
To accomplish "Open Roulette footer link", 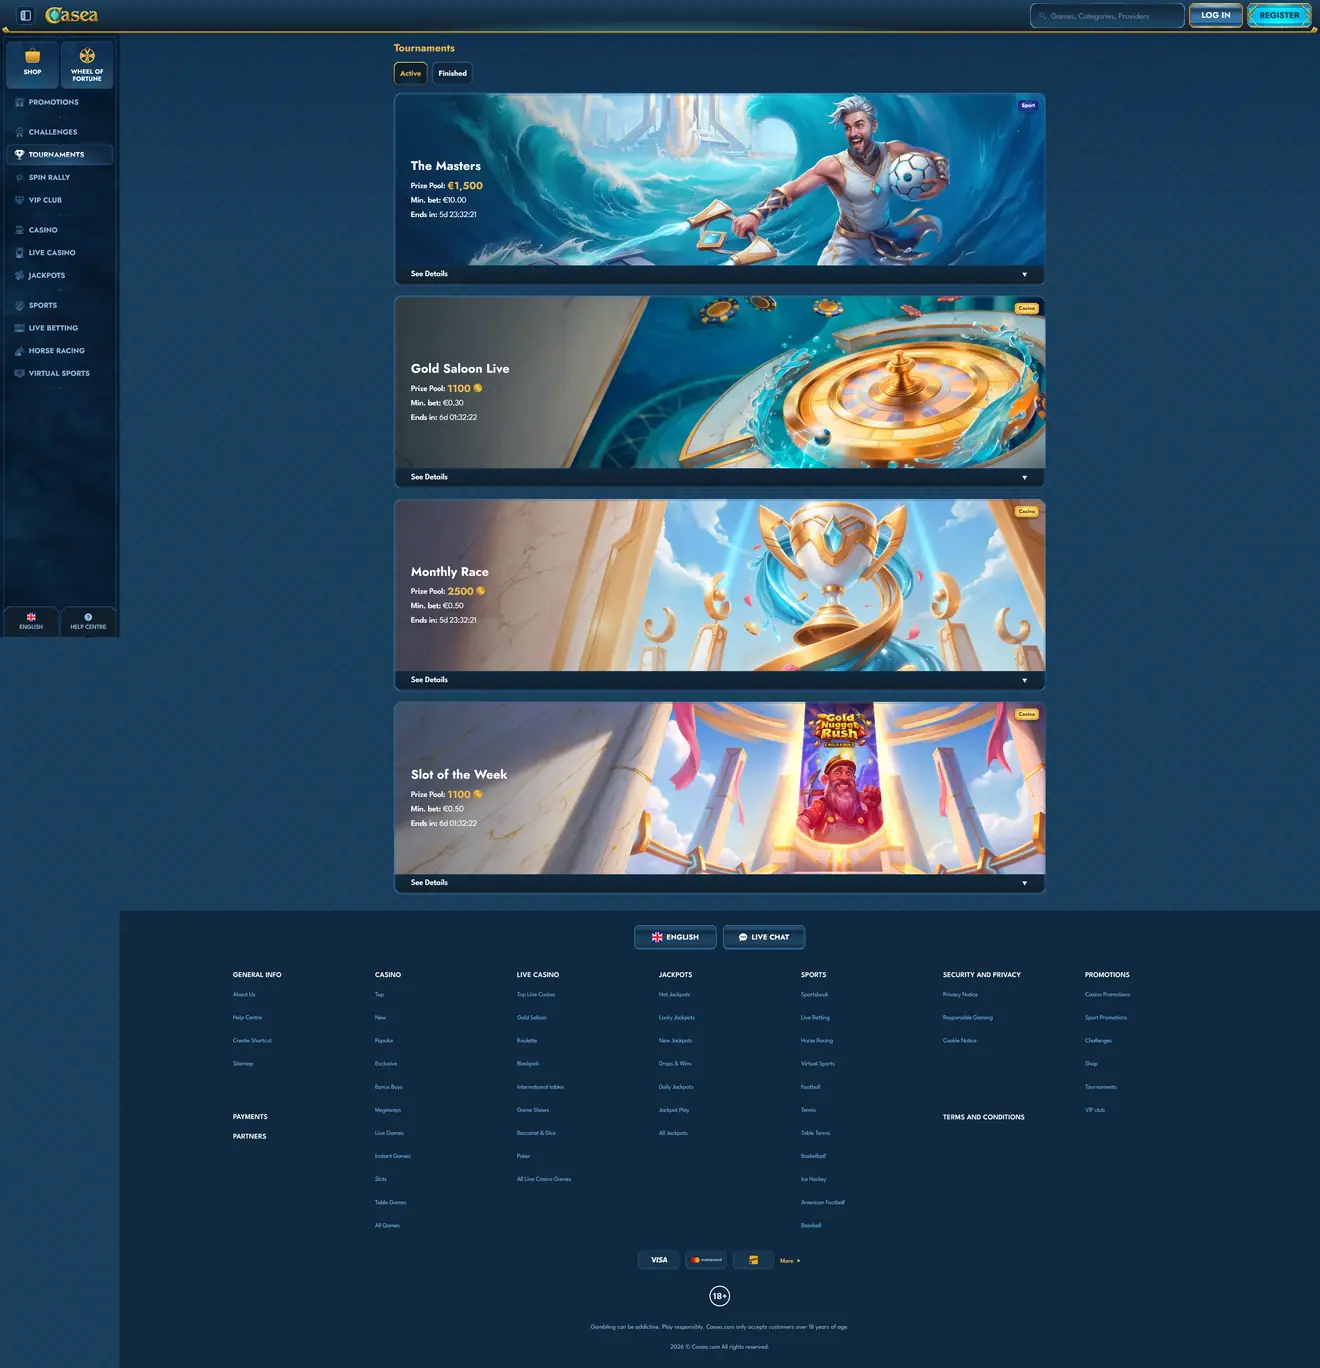I will pos(527,1041).
